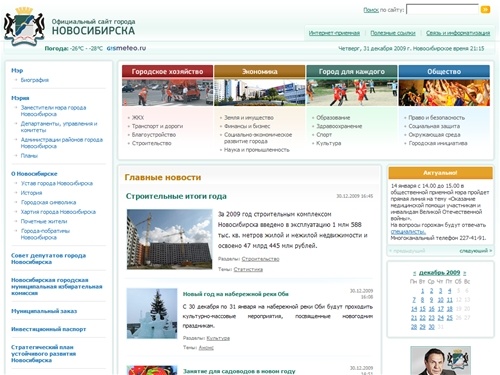Click the construction cranes news photo
The width and height of the screenshot is (500, 375).
pos(169,239)
